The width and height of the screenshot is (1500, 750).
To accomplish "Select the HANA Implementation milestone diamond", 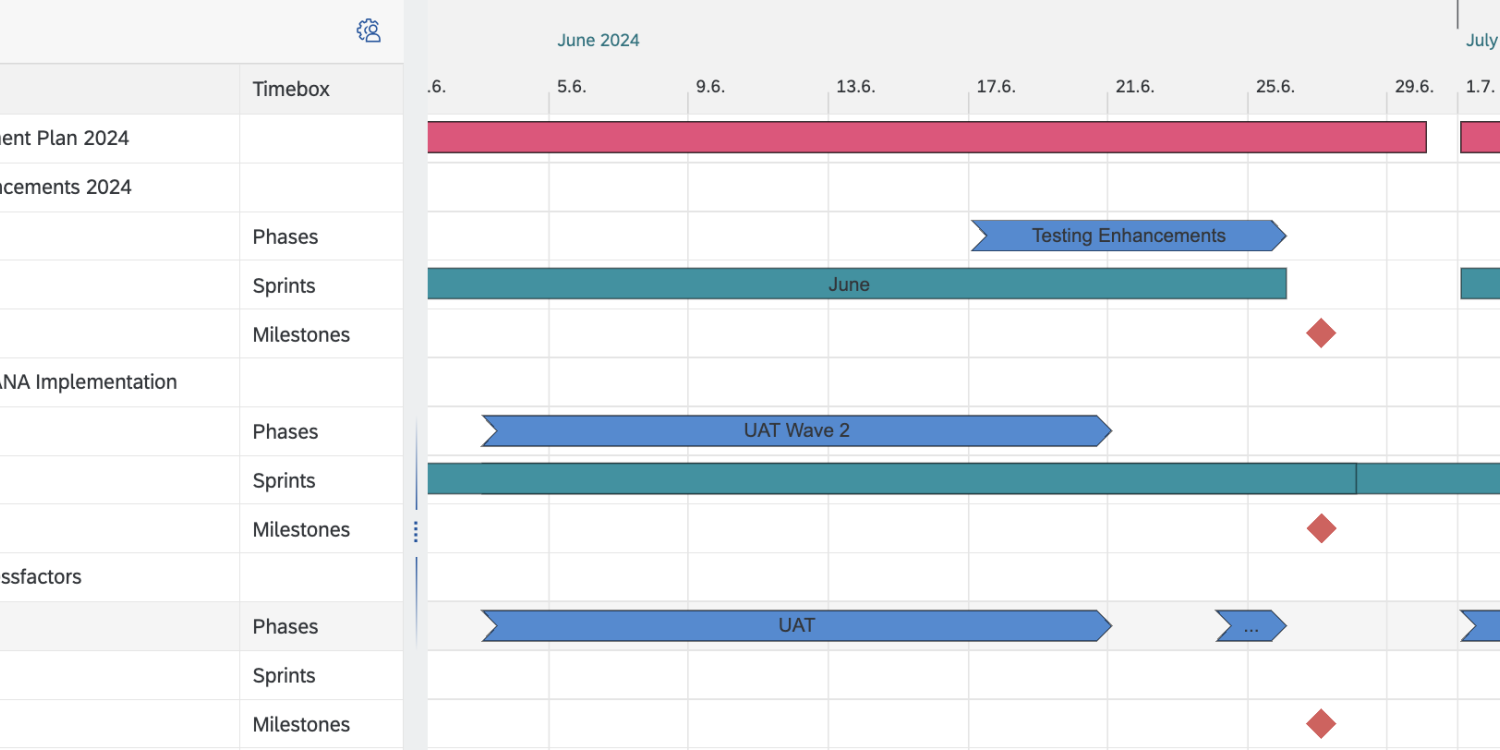I will 1321,529.
